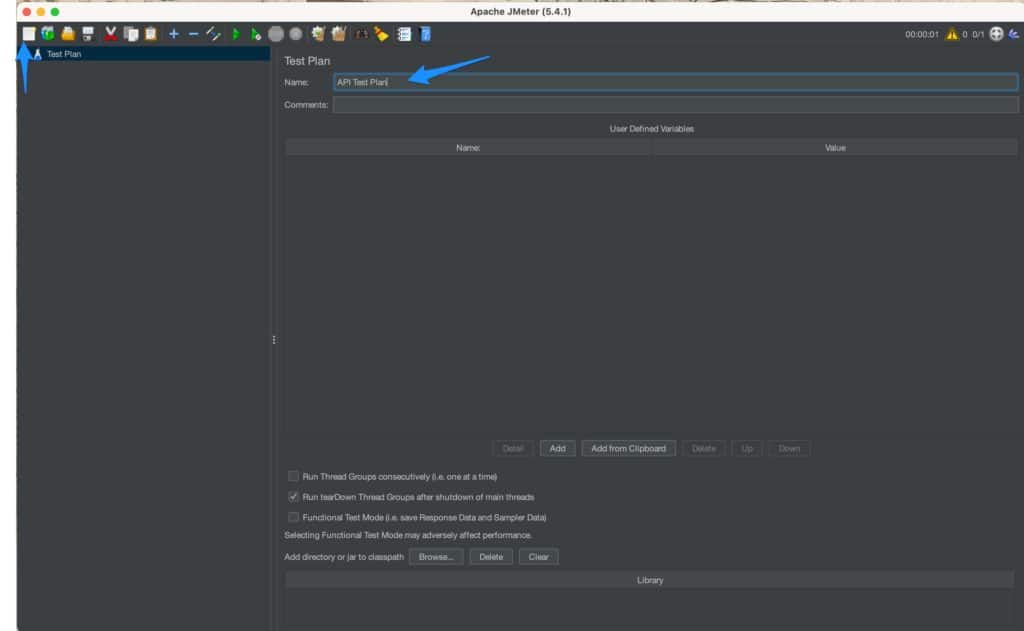This screenshot has height=631, width=1024.
Task: Click the feather icon at toolbar end
Action: pos(1014,34)
